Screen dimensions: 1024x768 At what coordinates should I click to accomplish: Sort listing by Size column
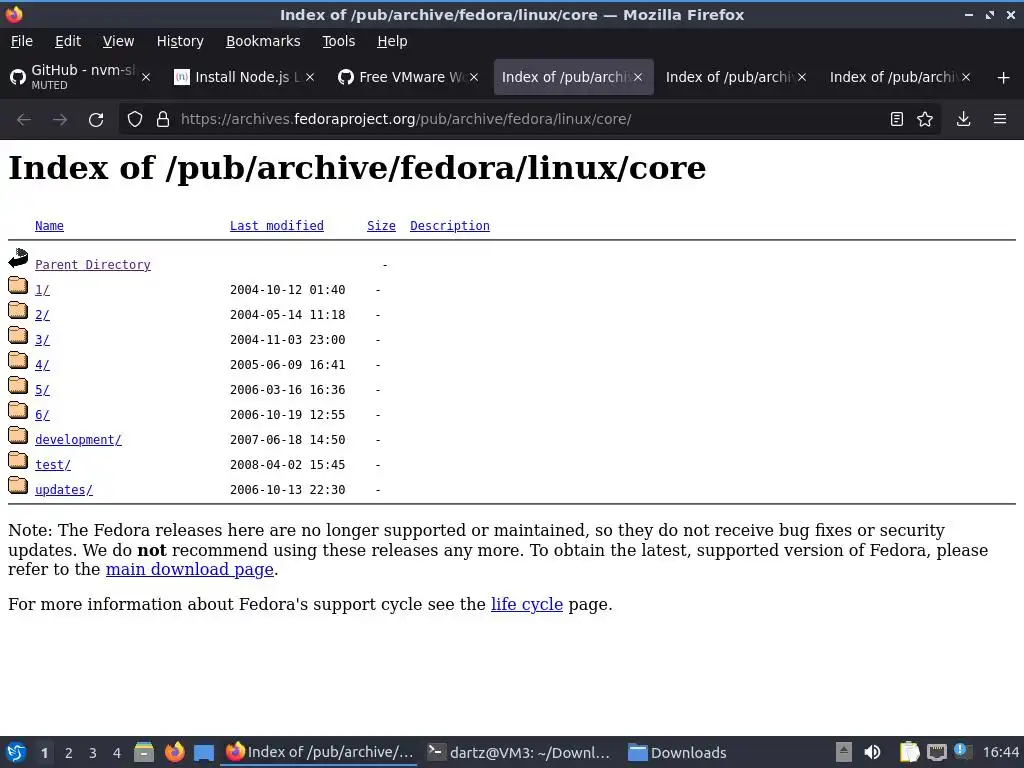tap(381, 226)
